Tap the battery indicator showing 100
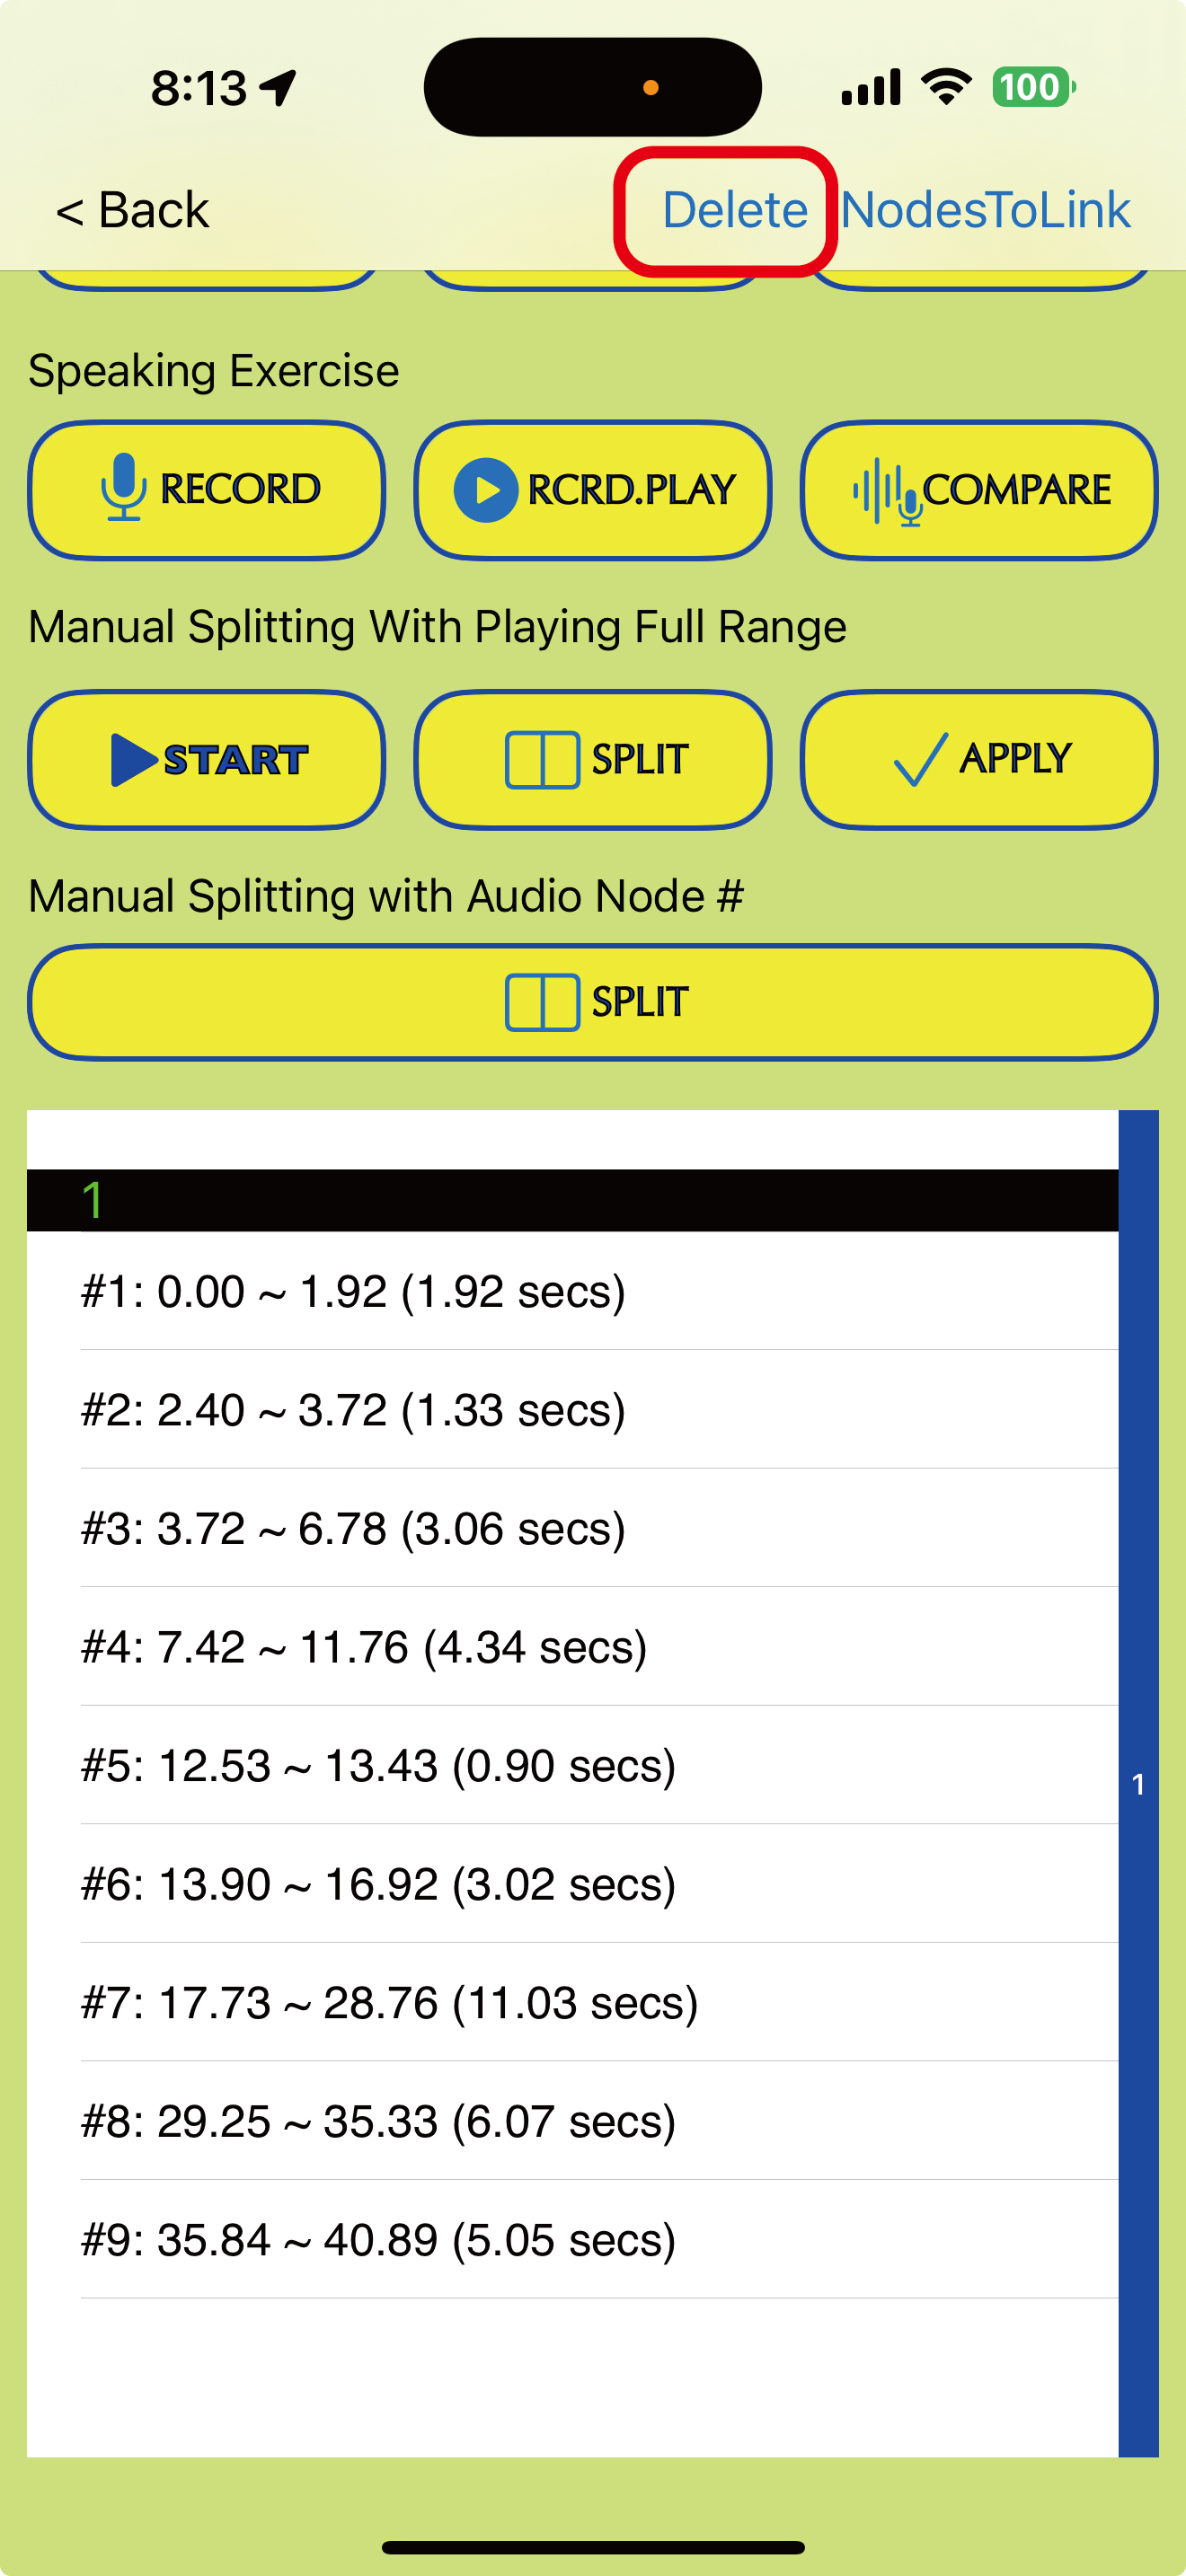1186x2576 pixels. coord(1032,87)
